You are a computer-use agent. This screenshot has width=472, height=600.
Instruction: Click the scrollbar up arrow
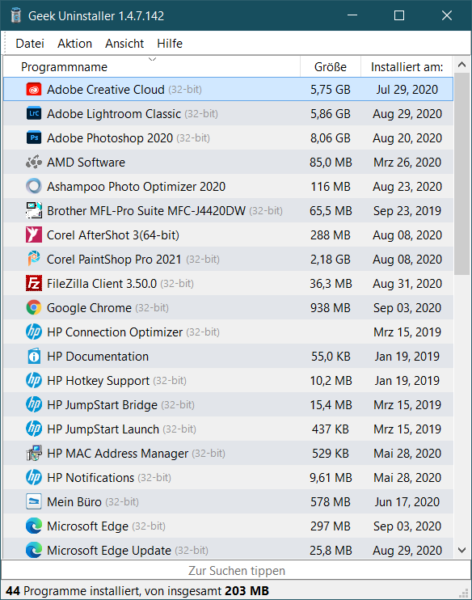click(x=462, y=65)
